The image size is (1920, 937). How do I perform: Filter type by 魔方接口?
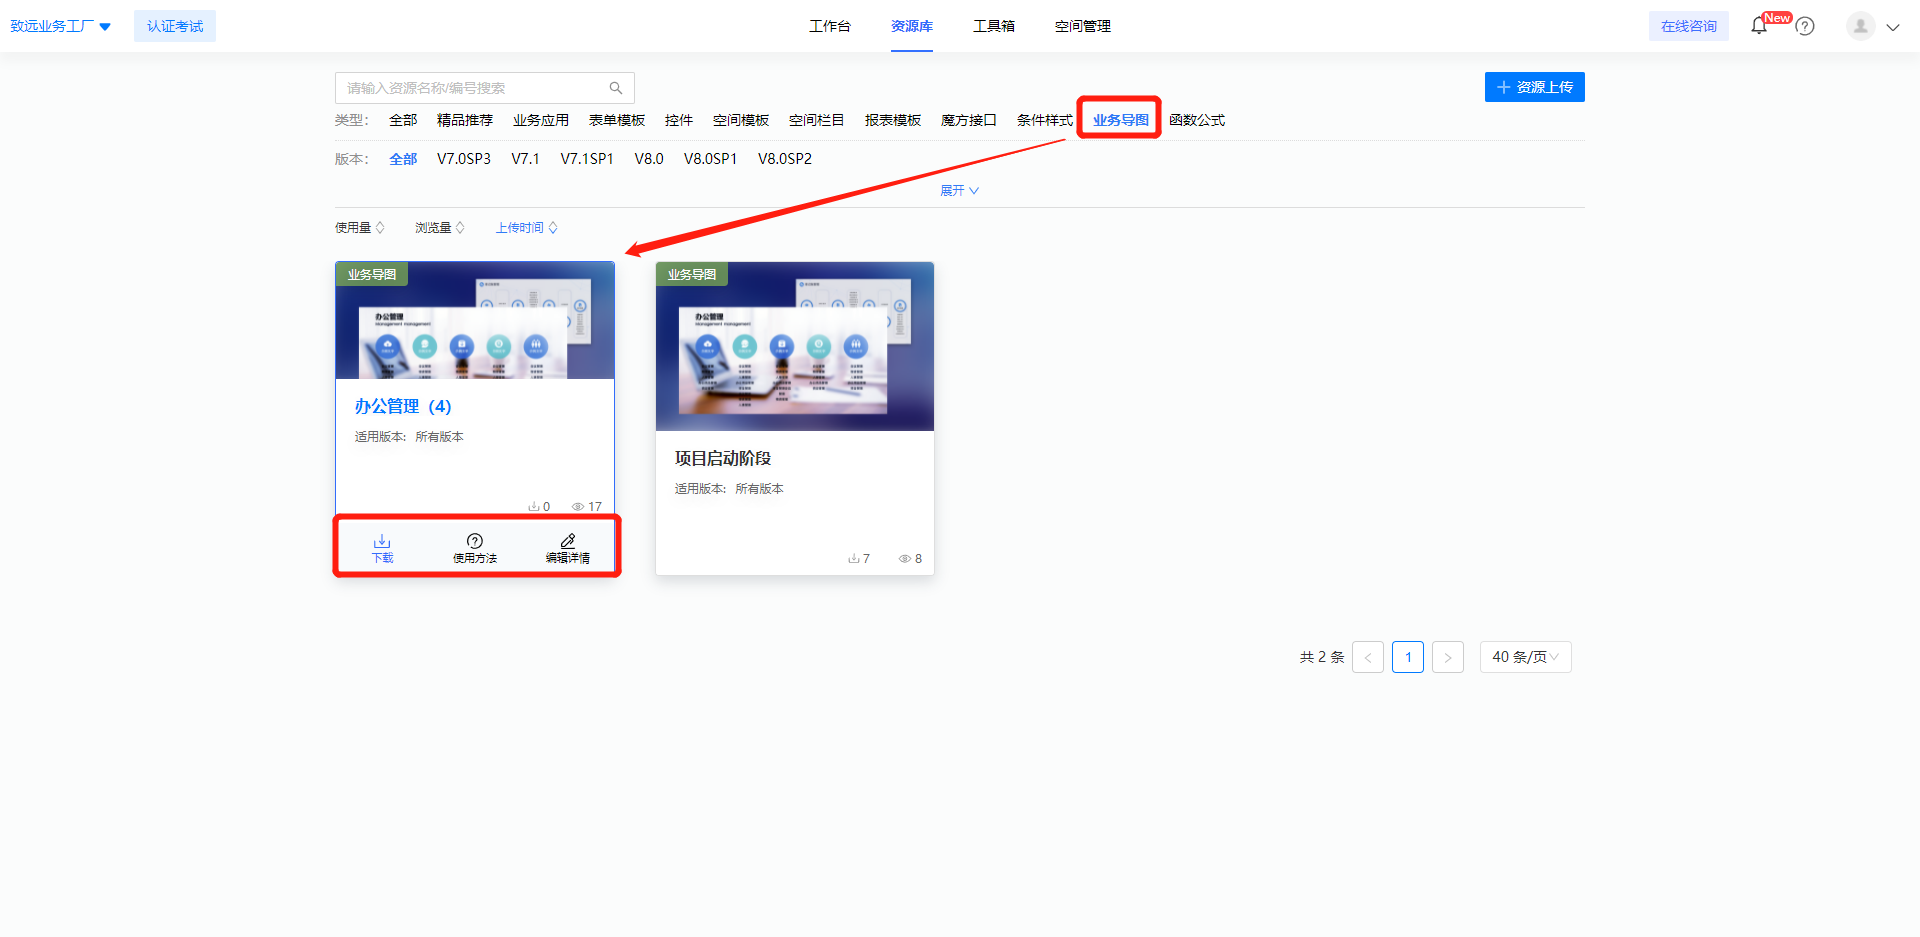(969, 120)
